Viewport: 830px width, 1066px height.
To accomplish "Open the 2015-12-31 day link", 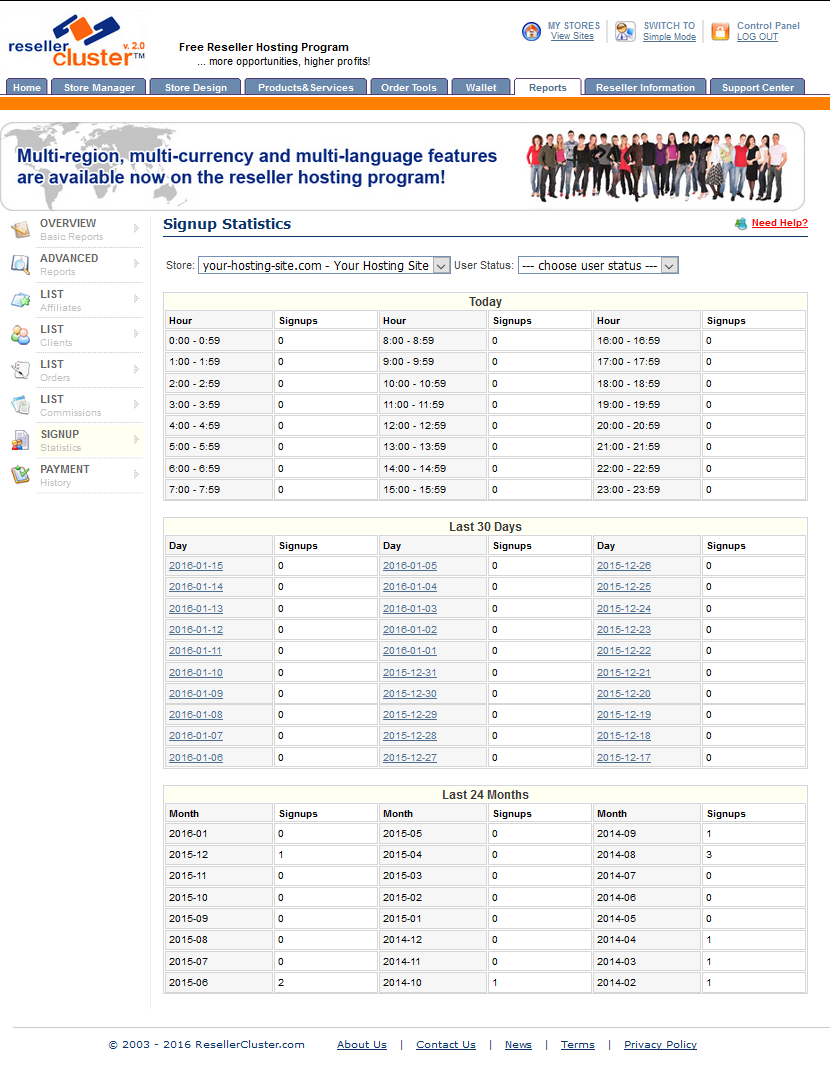I will tap(410, 672).
